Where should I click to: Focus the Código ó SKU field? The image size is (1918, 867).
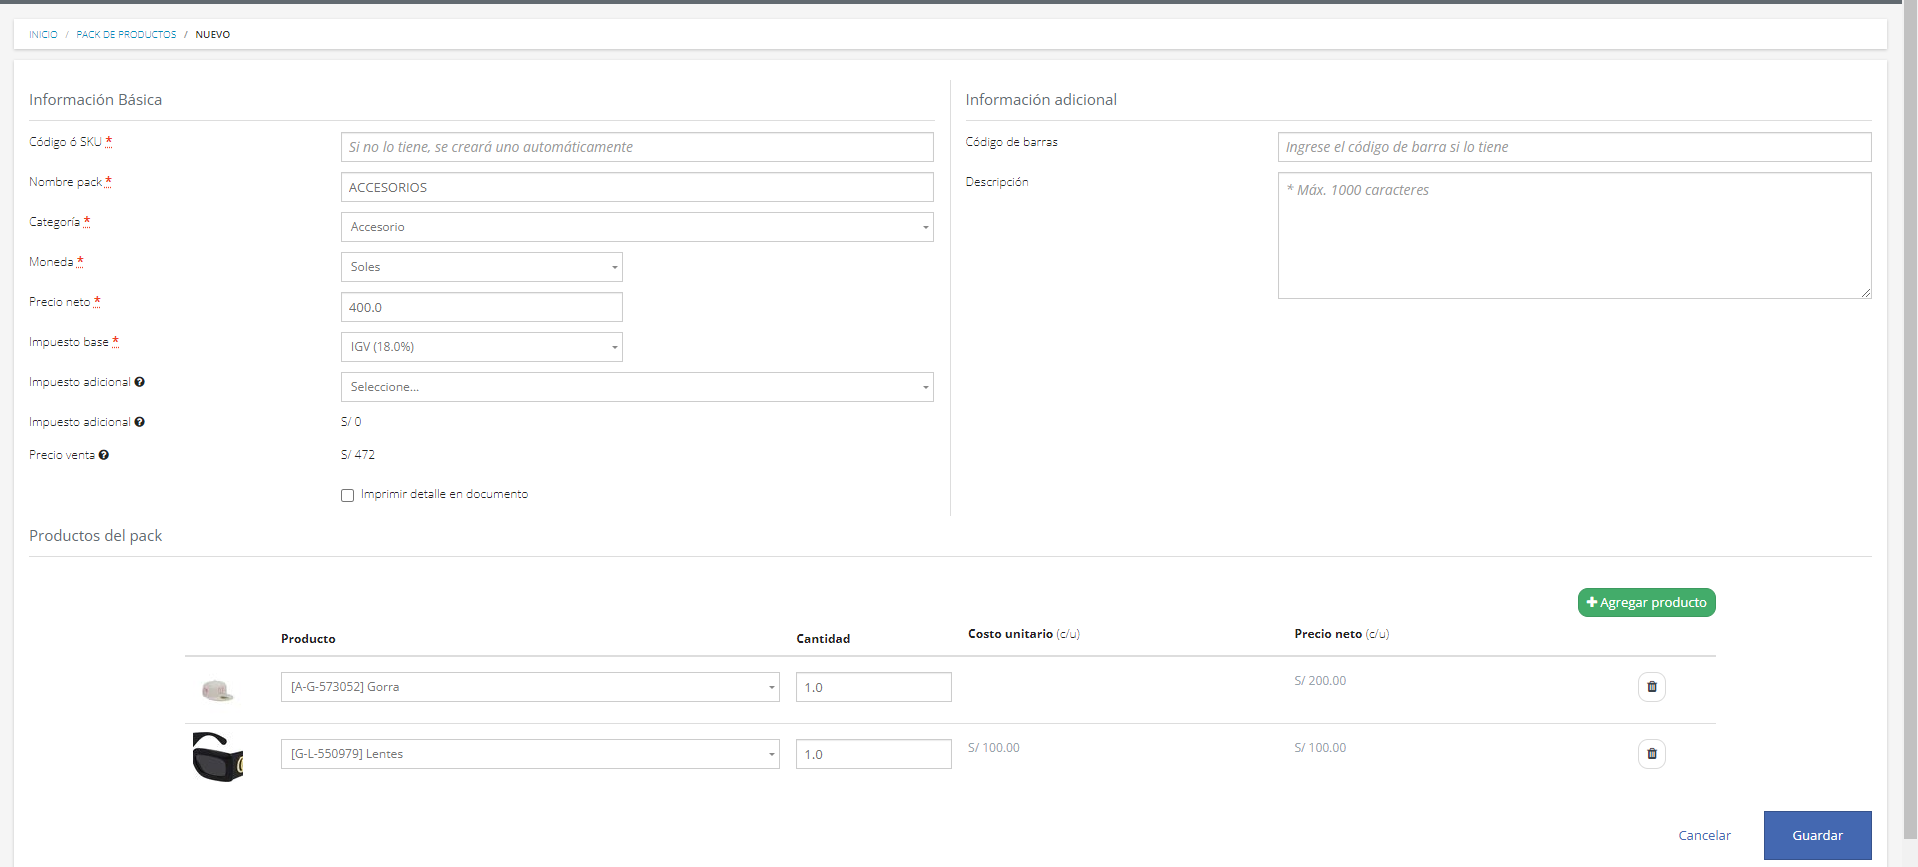[x=637, y=147]
